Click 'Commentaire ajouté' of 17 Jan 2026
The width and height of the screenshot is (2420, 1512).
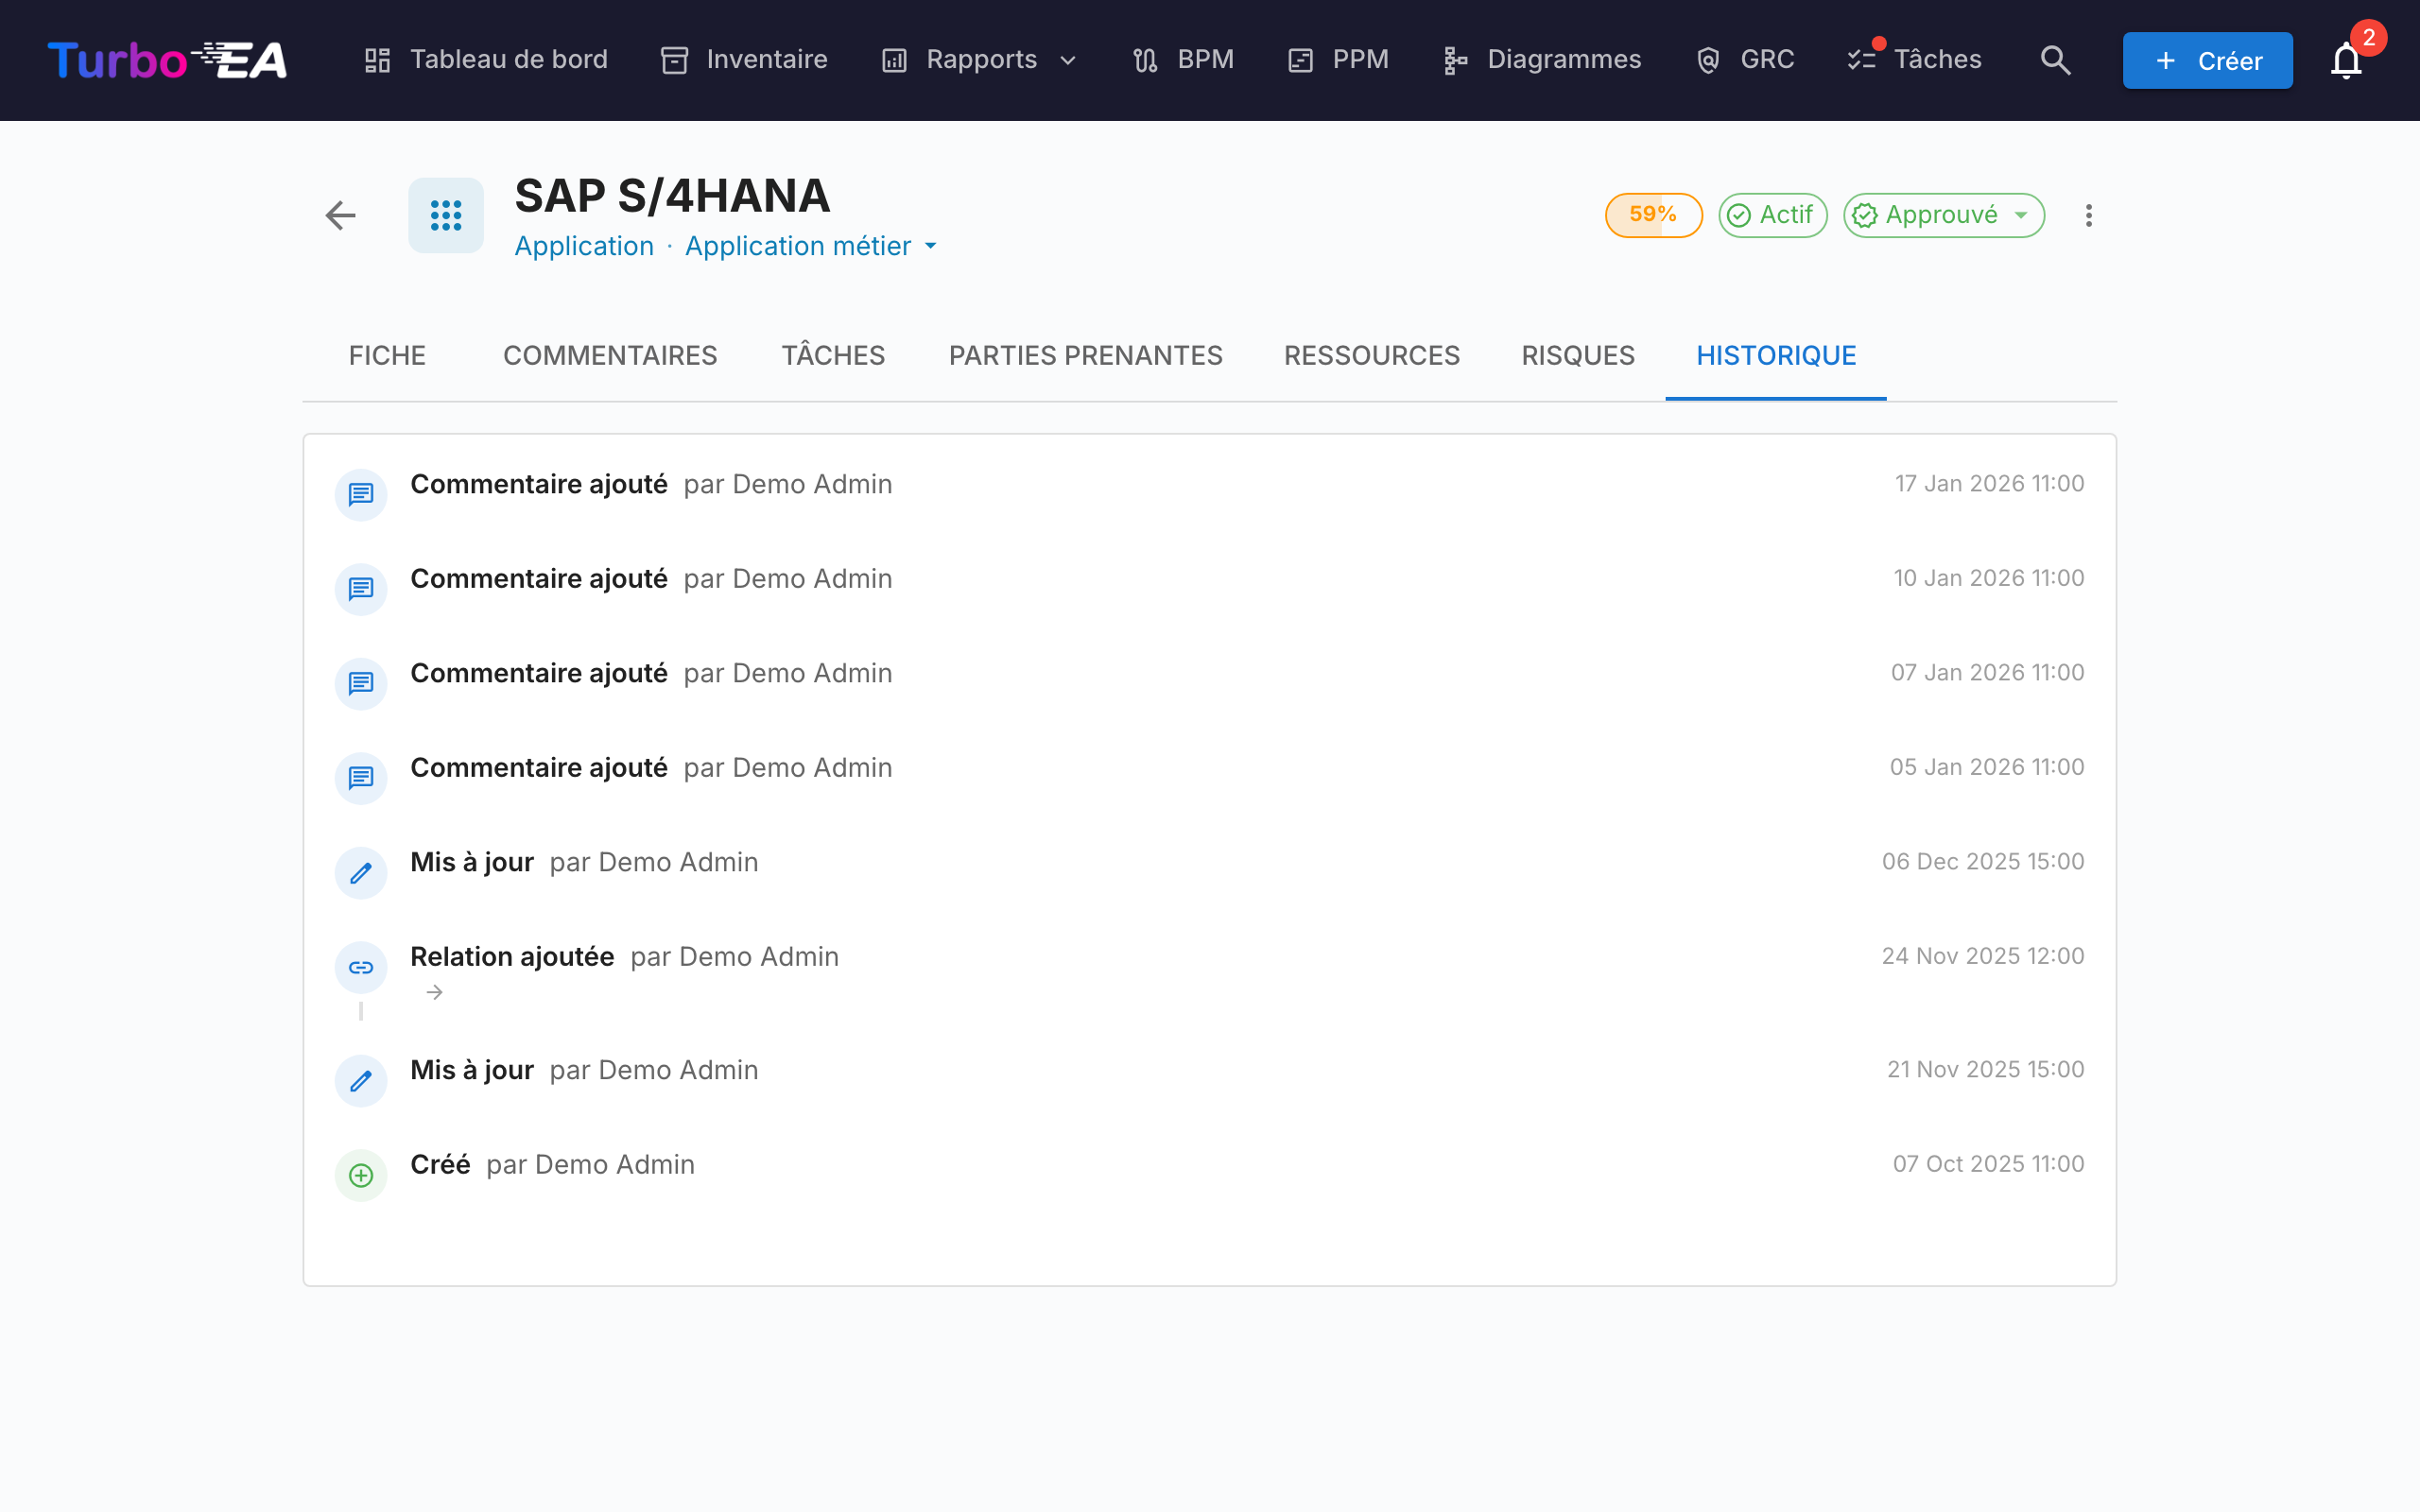539,484
